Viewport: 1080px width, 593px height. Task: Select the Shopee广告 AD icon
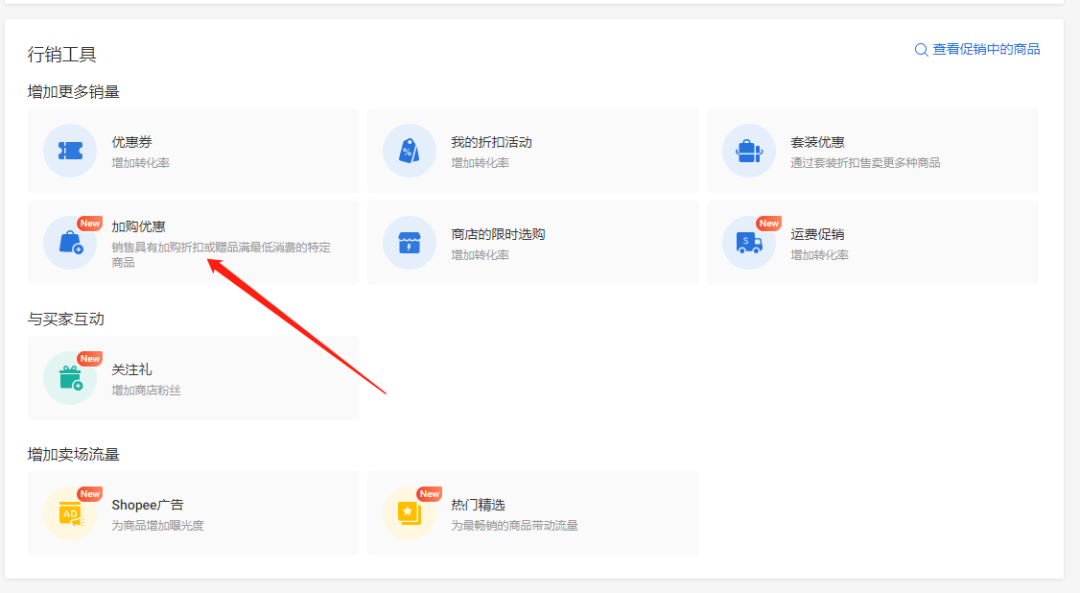pyautogui.click(x=69, y=513)
